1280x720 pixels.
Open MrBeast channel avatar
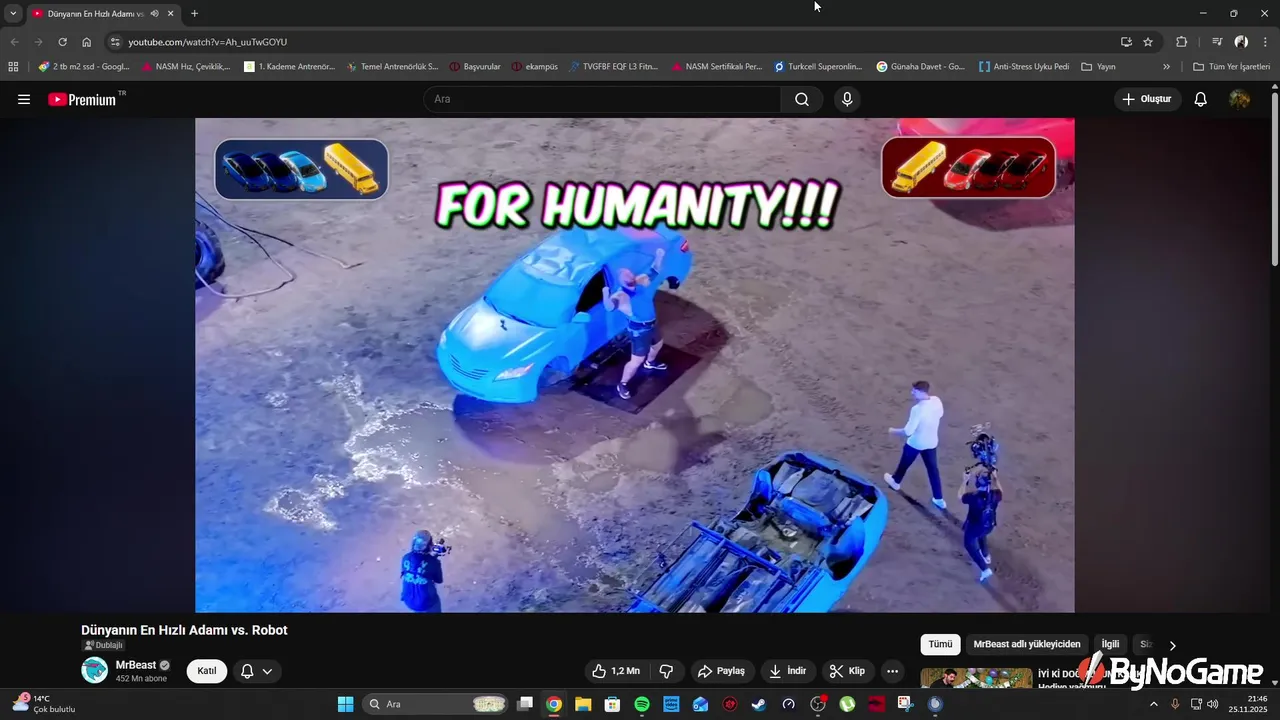click(x=95, y=670)
